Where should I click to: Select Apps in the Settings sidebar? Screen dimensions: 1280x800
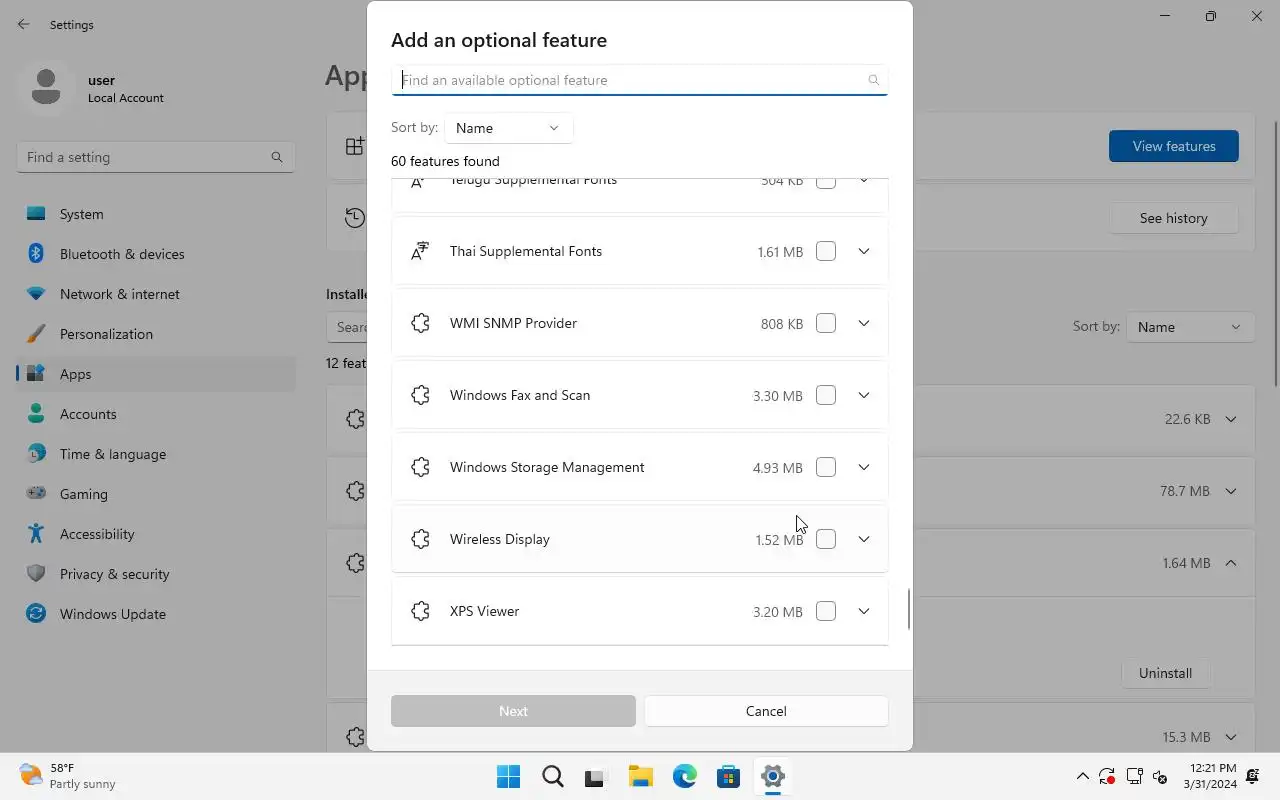(156, 374)
